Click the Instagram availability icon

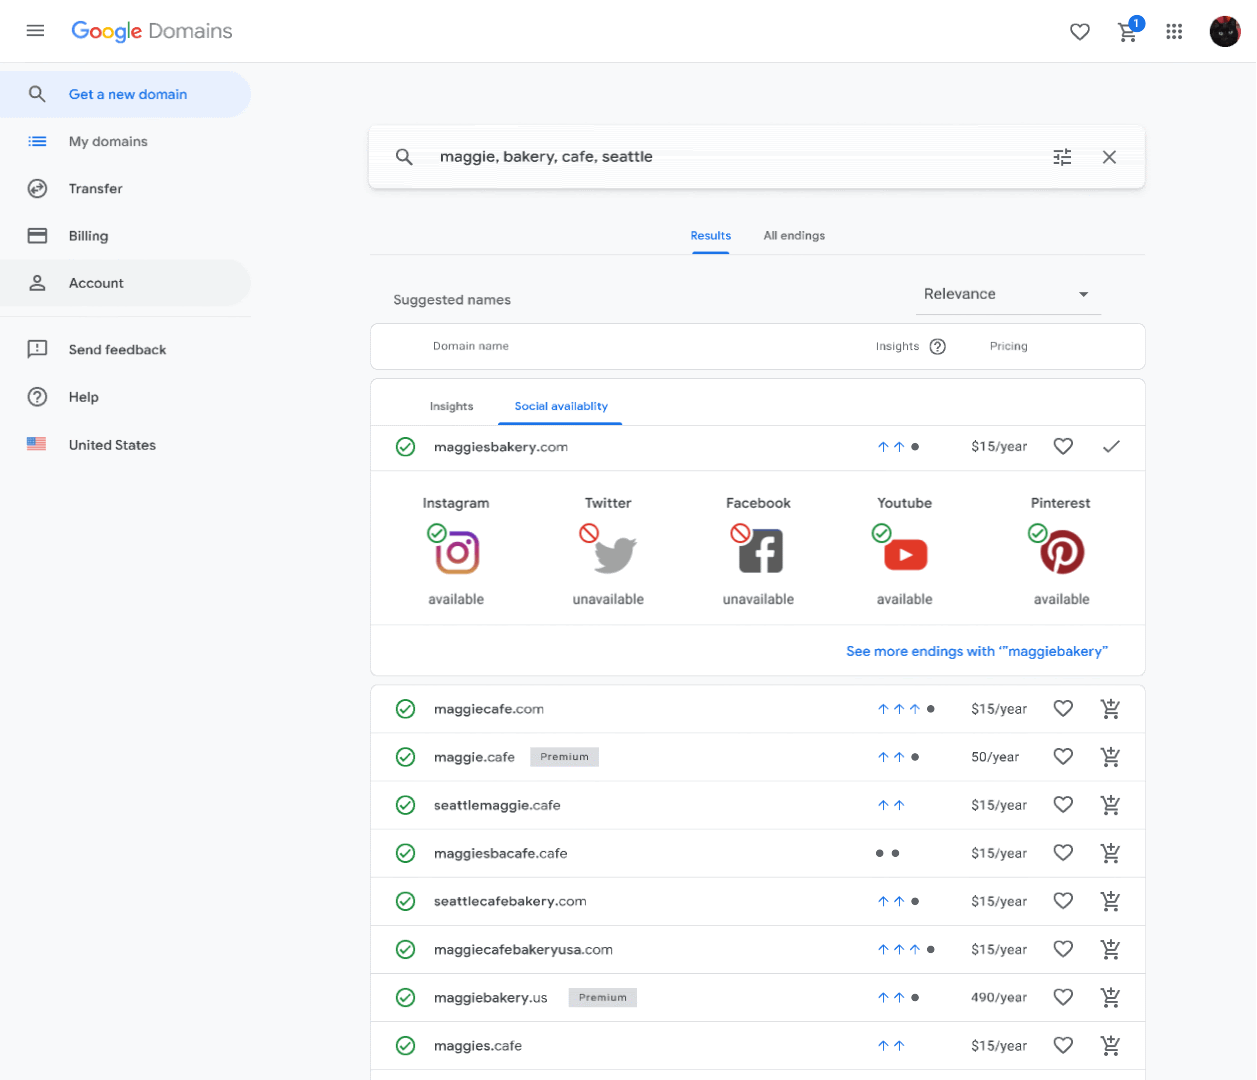click(x=456, y=551)
